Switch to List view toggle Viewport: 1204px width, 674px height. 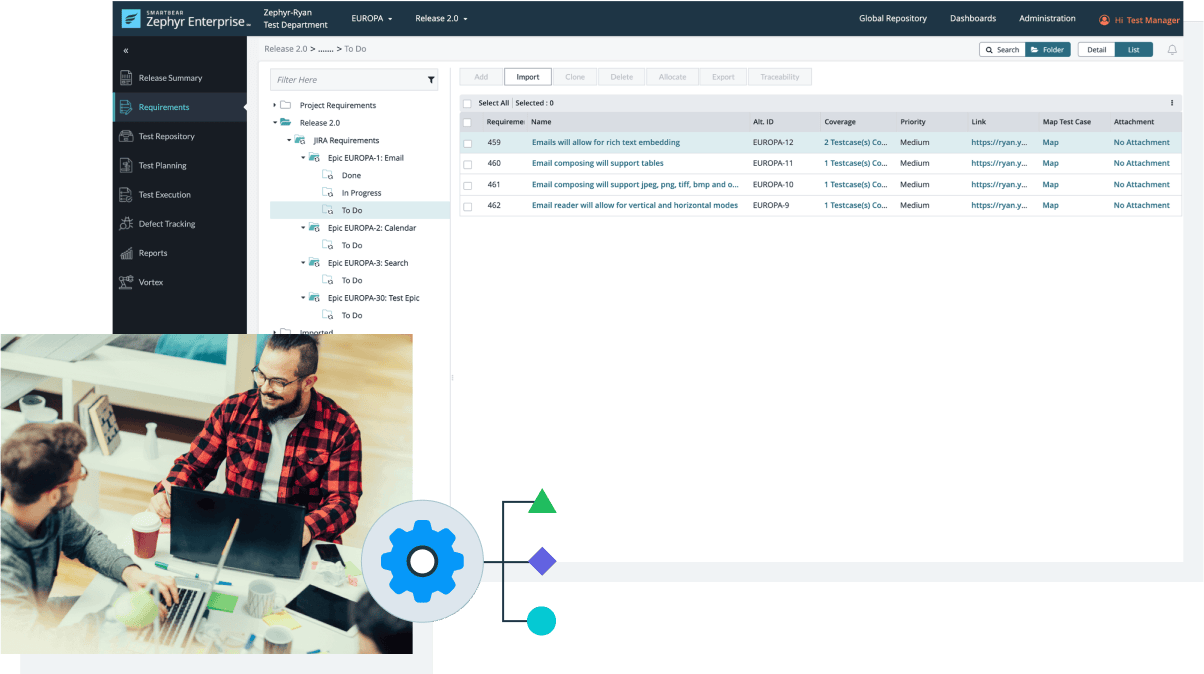(x=1134, y=49)
